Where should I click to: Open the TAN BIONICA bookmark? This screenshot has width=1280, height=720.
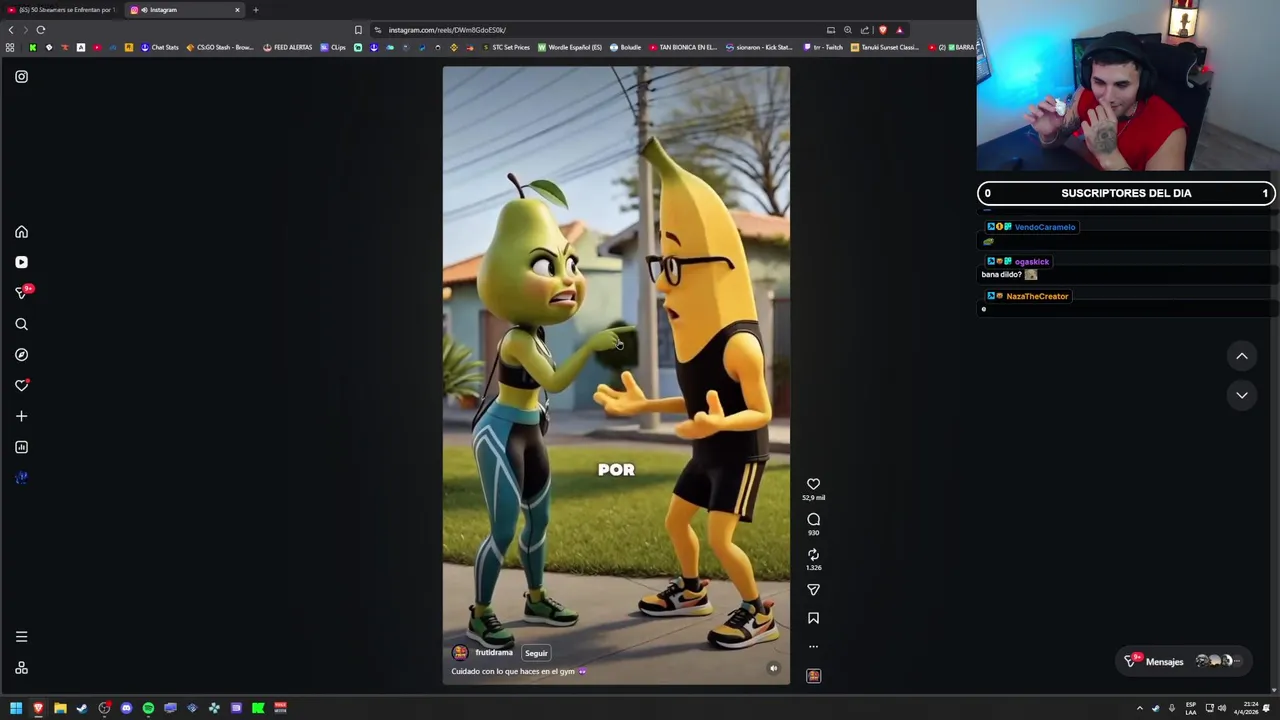pyautogui.click(x=684, y=47)
